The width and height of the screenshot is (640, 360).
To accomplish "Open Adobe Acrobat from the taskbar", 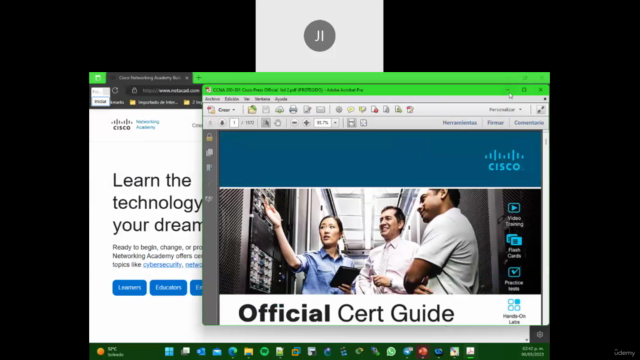I will 470,351.
